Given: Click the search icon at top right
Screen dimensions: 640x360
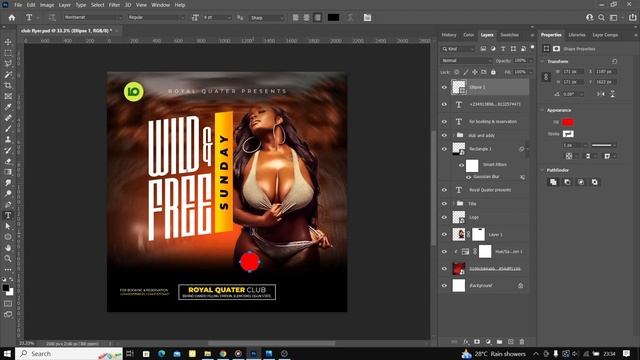Looking at the screenshot, I should pos(601,18).
